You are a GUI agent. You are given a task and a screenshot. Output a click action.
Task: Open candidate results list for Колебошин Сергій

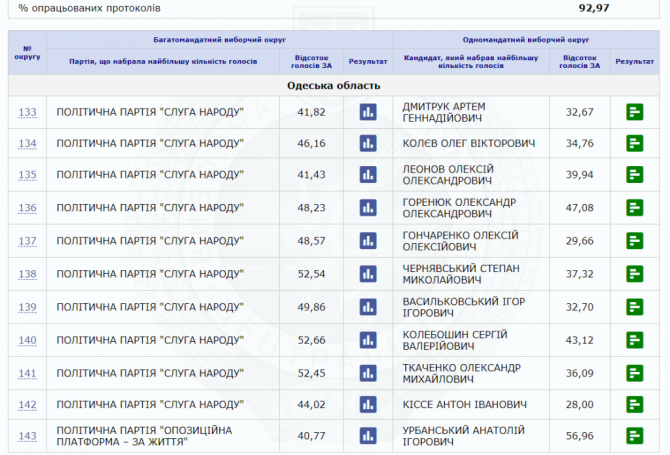pos(635,340)
